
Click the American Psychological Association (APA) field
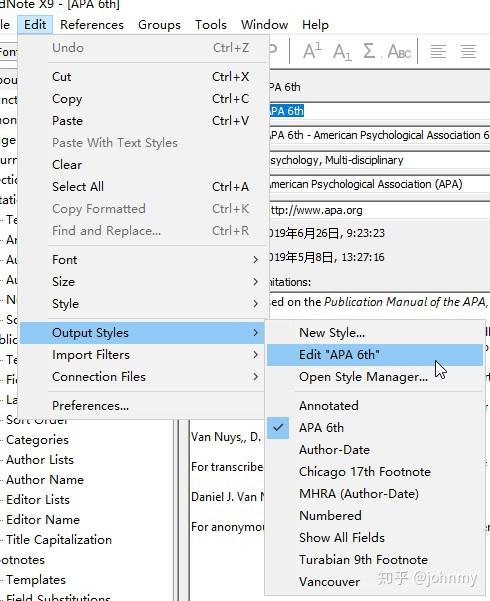pyautogui.click(x=380, y=184)
